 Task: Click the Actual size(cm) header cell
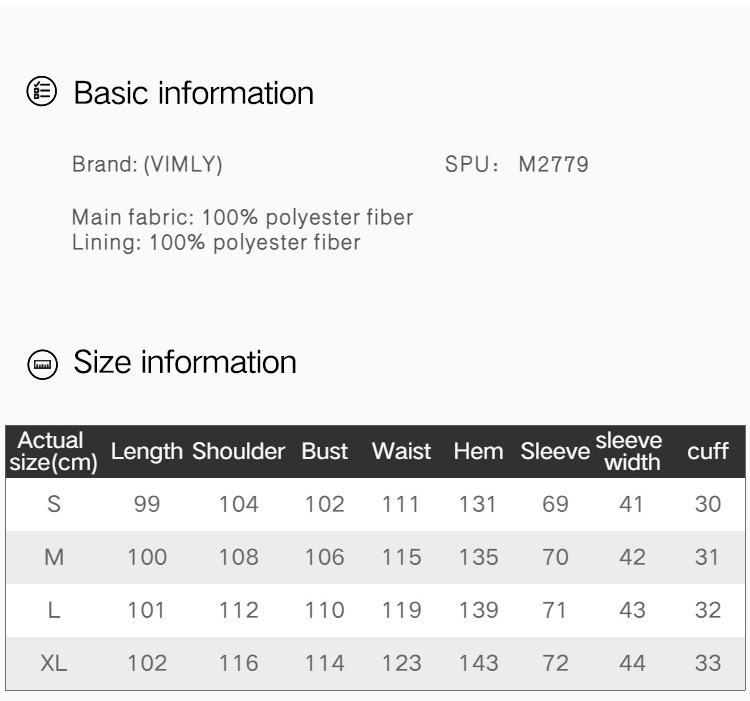tap(54, 452)
